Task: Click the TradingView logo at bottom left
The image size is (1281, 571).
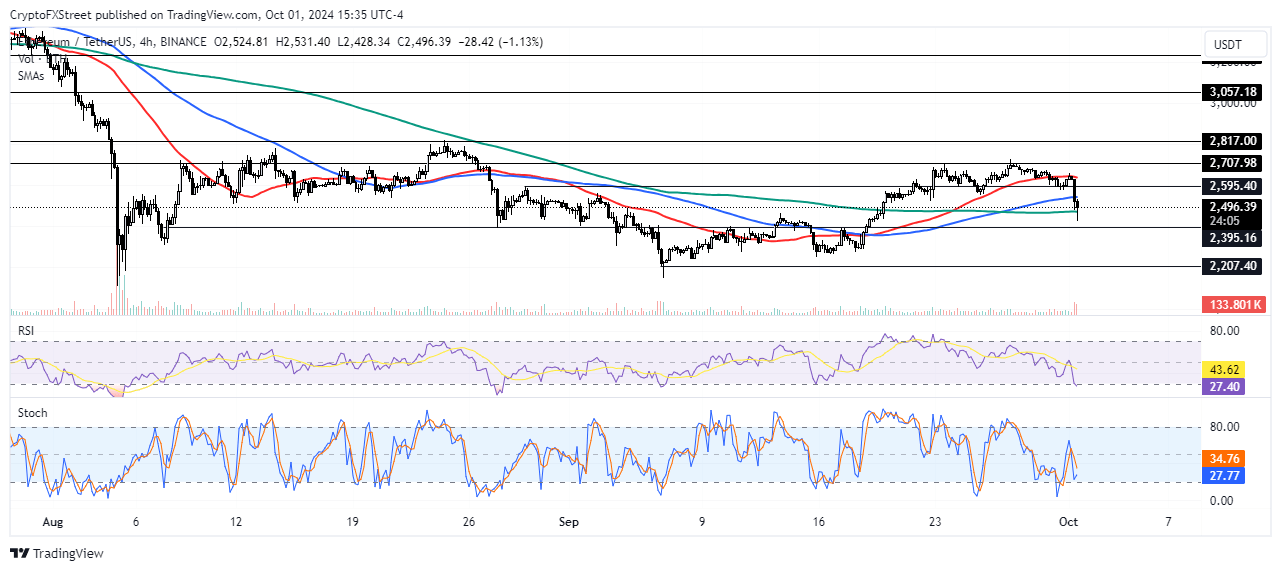Action: click(x=57, y=553)
